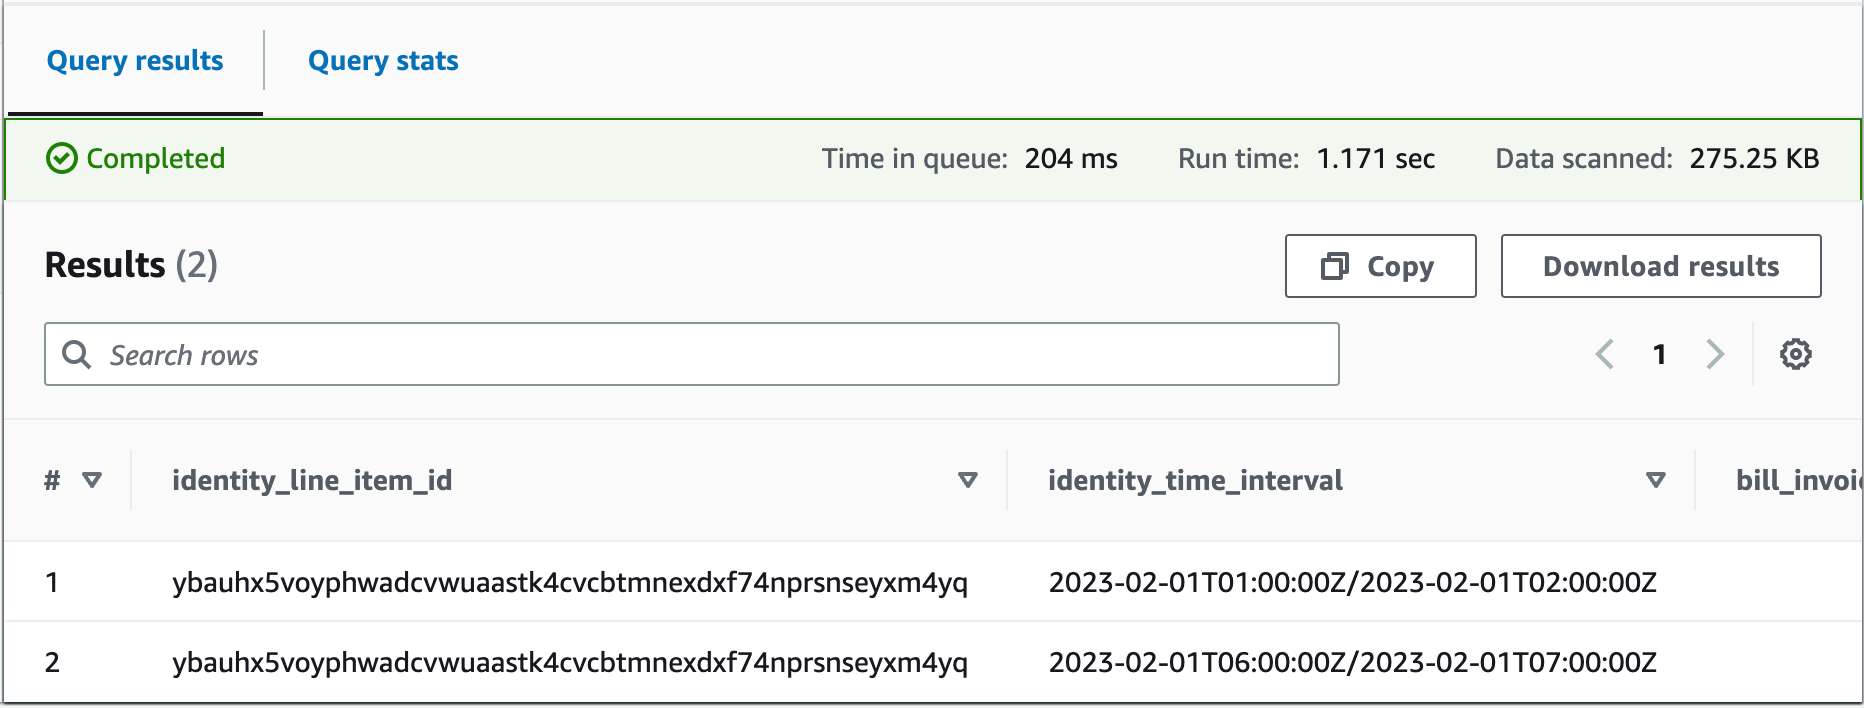This screenshot has width=1864, height=708.
Task: Open the results preferences gear
Action: click(x=1795, y=354)
